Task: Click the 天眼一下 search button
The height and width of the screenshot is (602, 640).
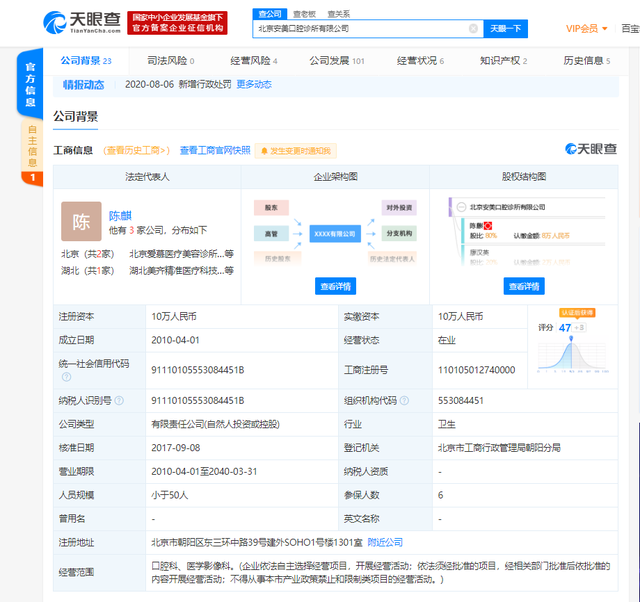Action: (505, 29)
